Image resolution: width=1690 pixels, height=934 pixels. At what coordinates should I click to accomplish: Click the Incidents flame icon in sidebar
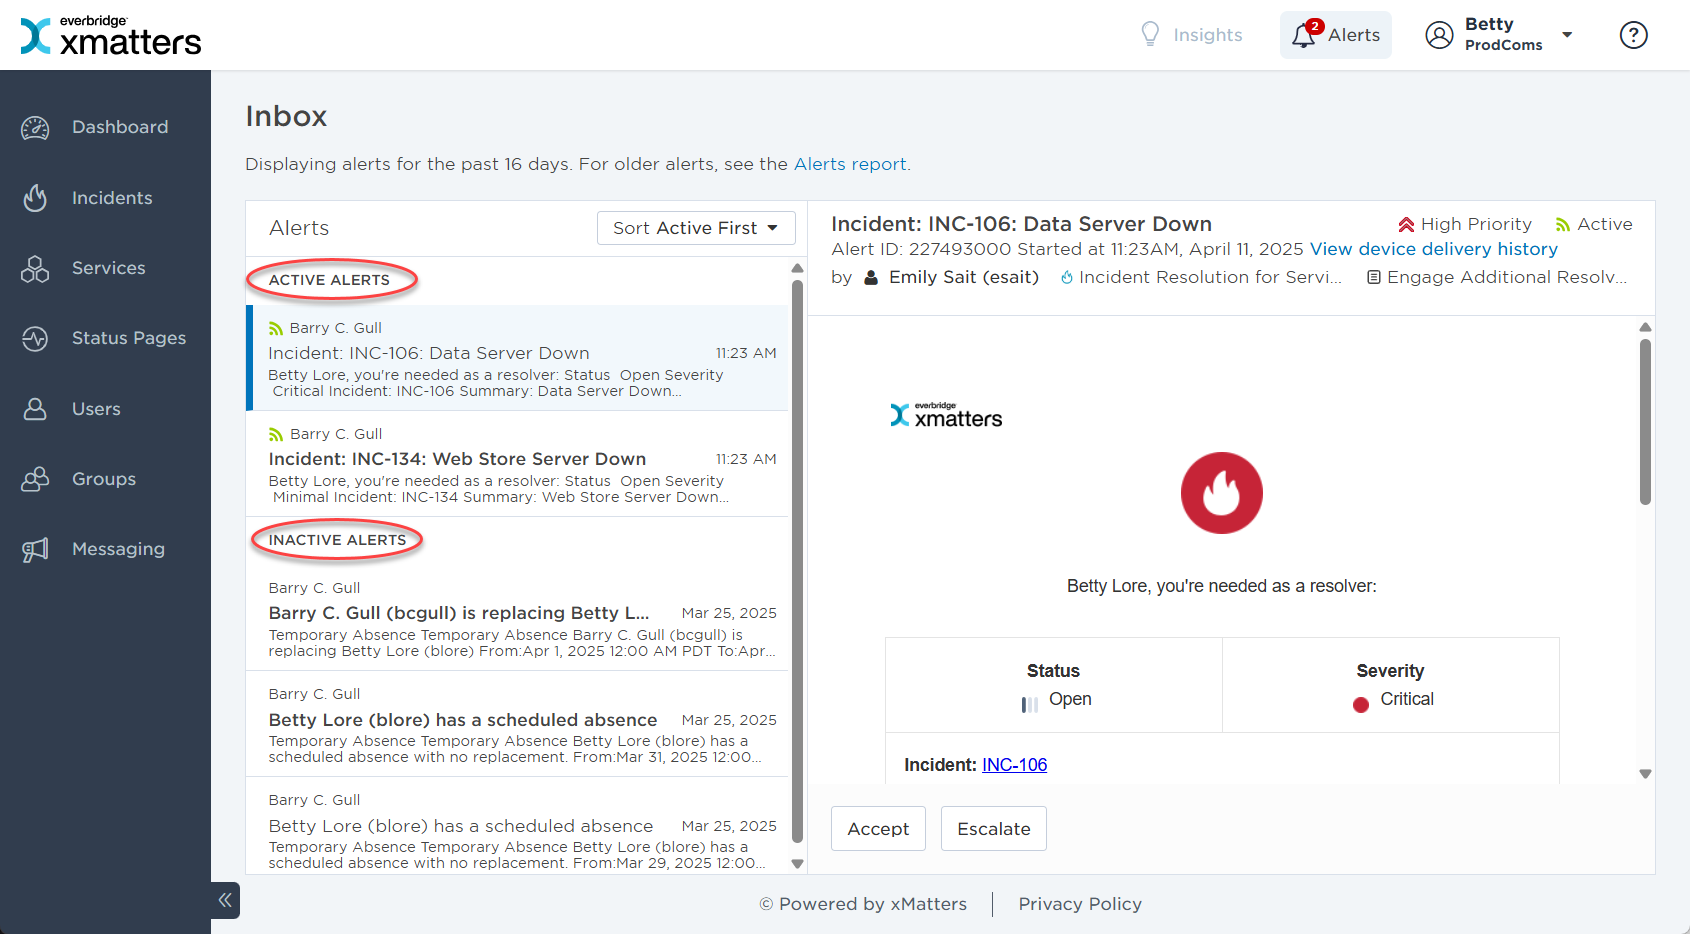coord(35,198)
